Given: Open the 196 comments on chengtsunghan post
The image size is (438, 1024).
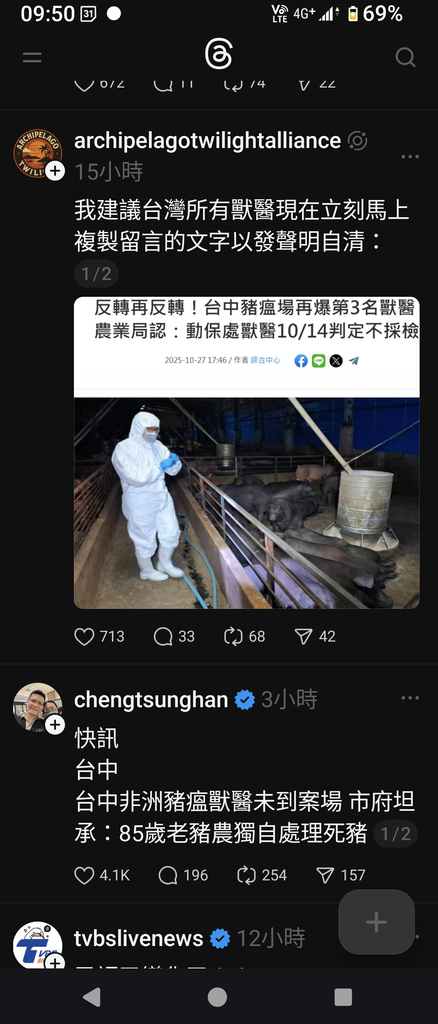Looking at the screenshot, I should [x=168, y=875].
